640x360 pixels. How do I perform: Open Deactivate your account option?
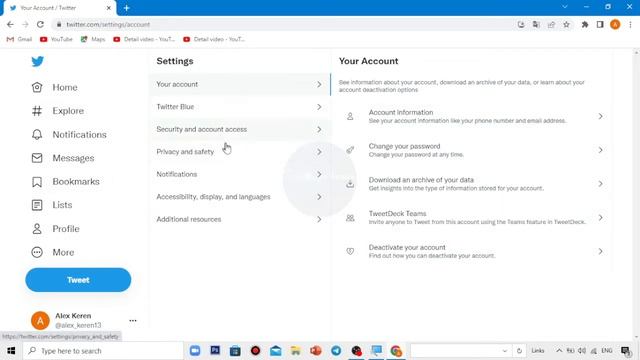tap(473, 251)
